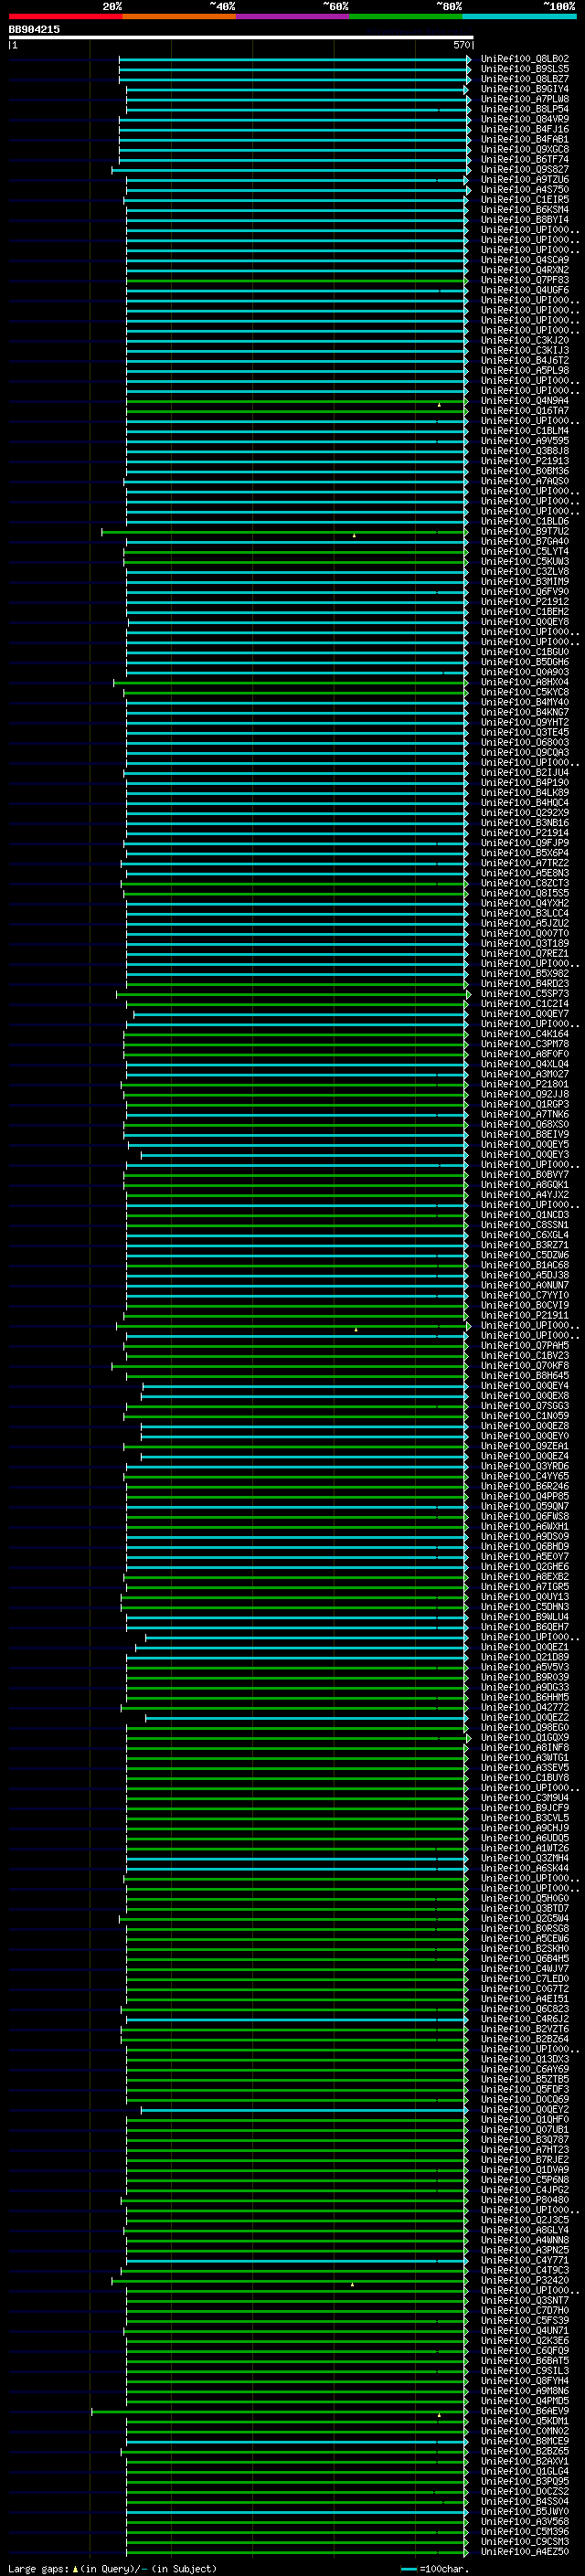Open hit UniRef100_A7PLW8
The height and width of the screenshot is (2576, 585).
coord(524,99)
